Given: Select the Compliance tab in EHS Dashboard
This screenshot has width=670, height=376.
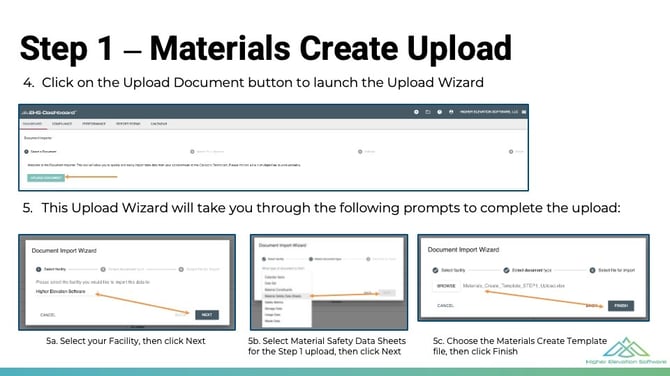Looking at the screenshot, I should (x=62, y=124).
